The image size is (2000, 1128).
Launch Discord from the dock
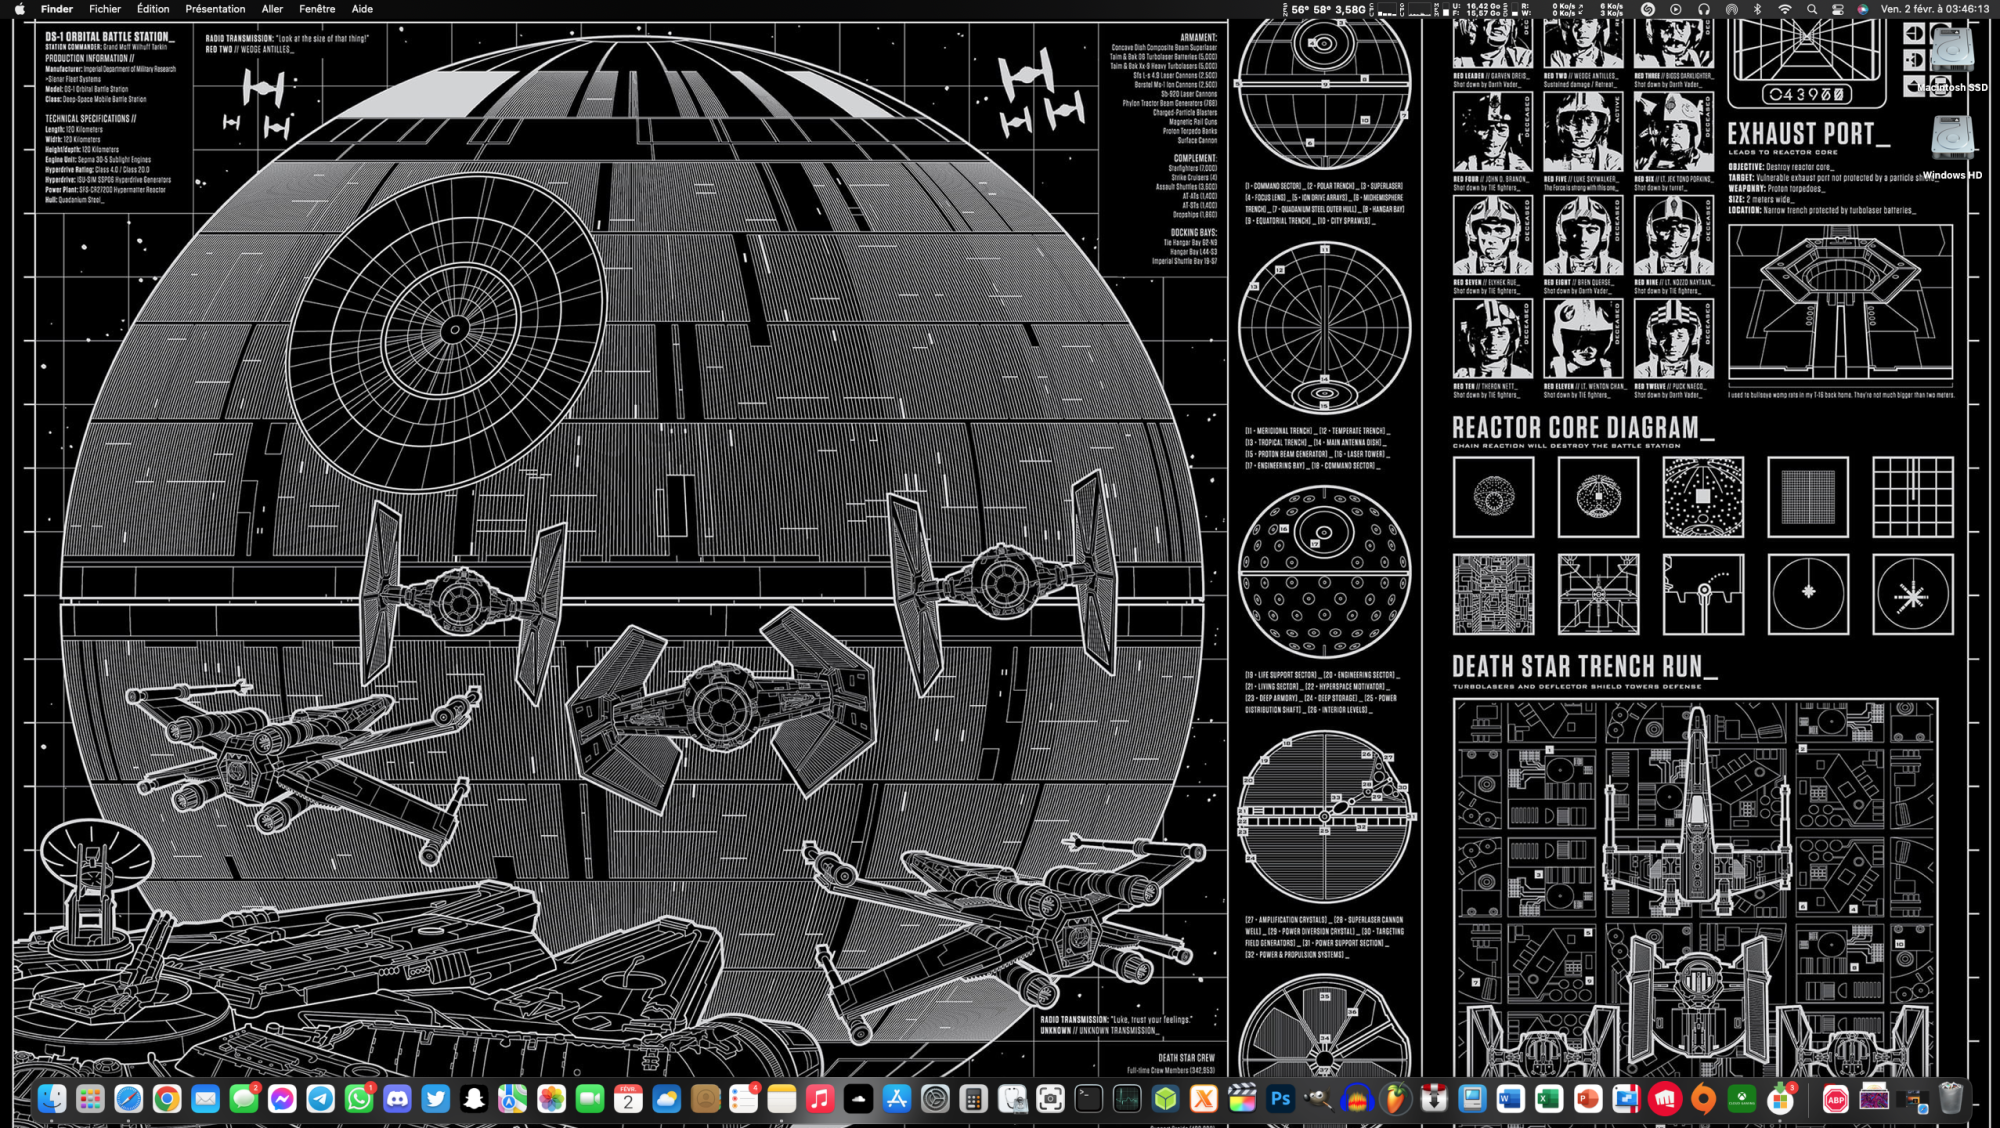[397, 1100]
